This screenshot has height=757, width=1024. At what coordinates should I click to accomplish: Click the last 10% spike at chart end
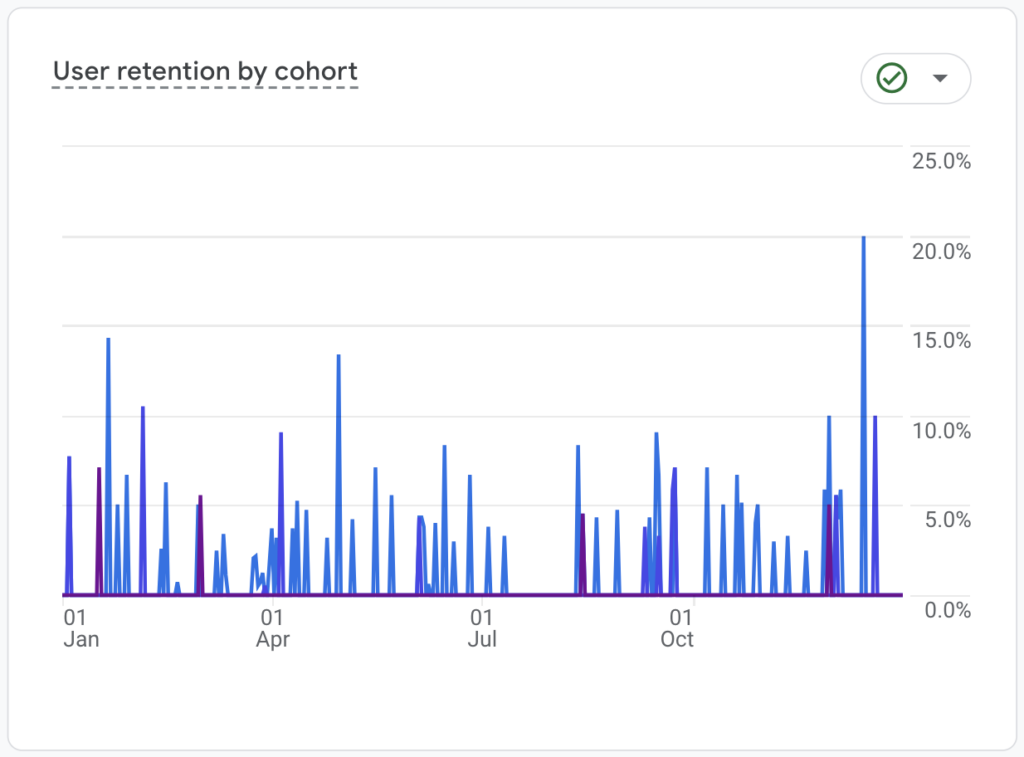[875, 419]
